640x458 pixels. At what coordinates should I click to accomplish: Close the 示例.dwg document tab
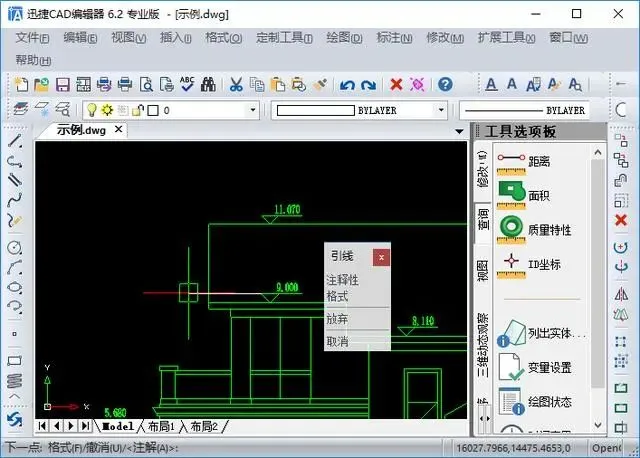[x=118, y=129]
